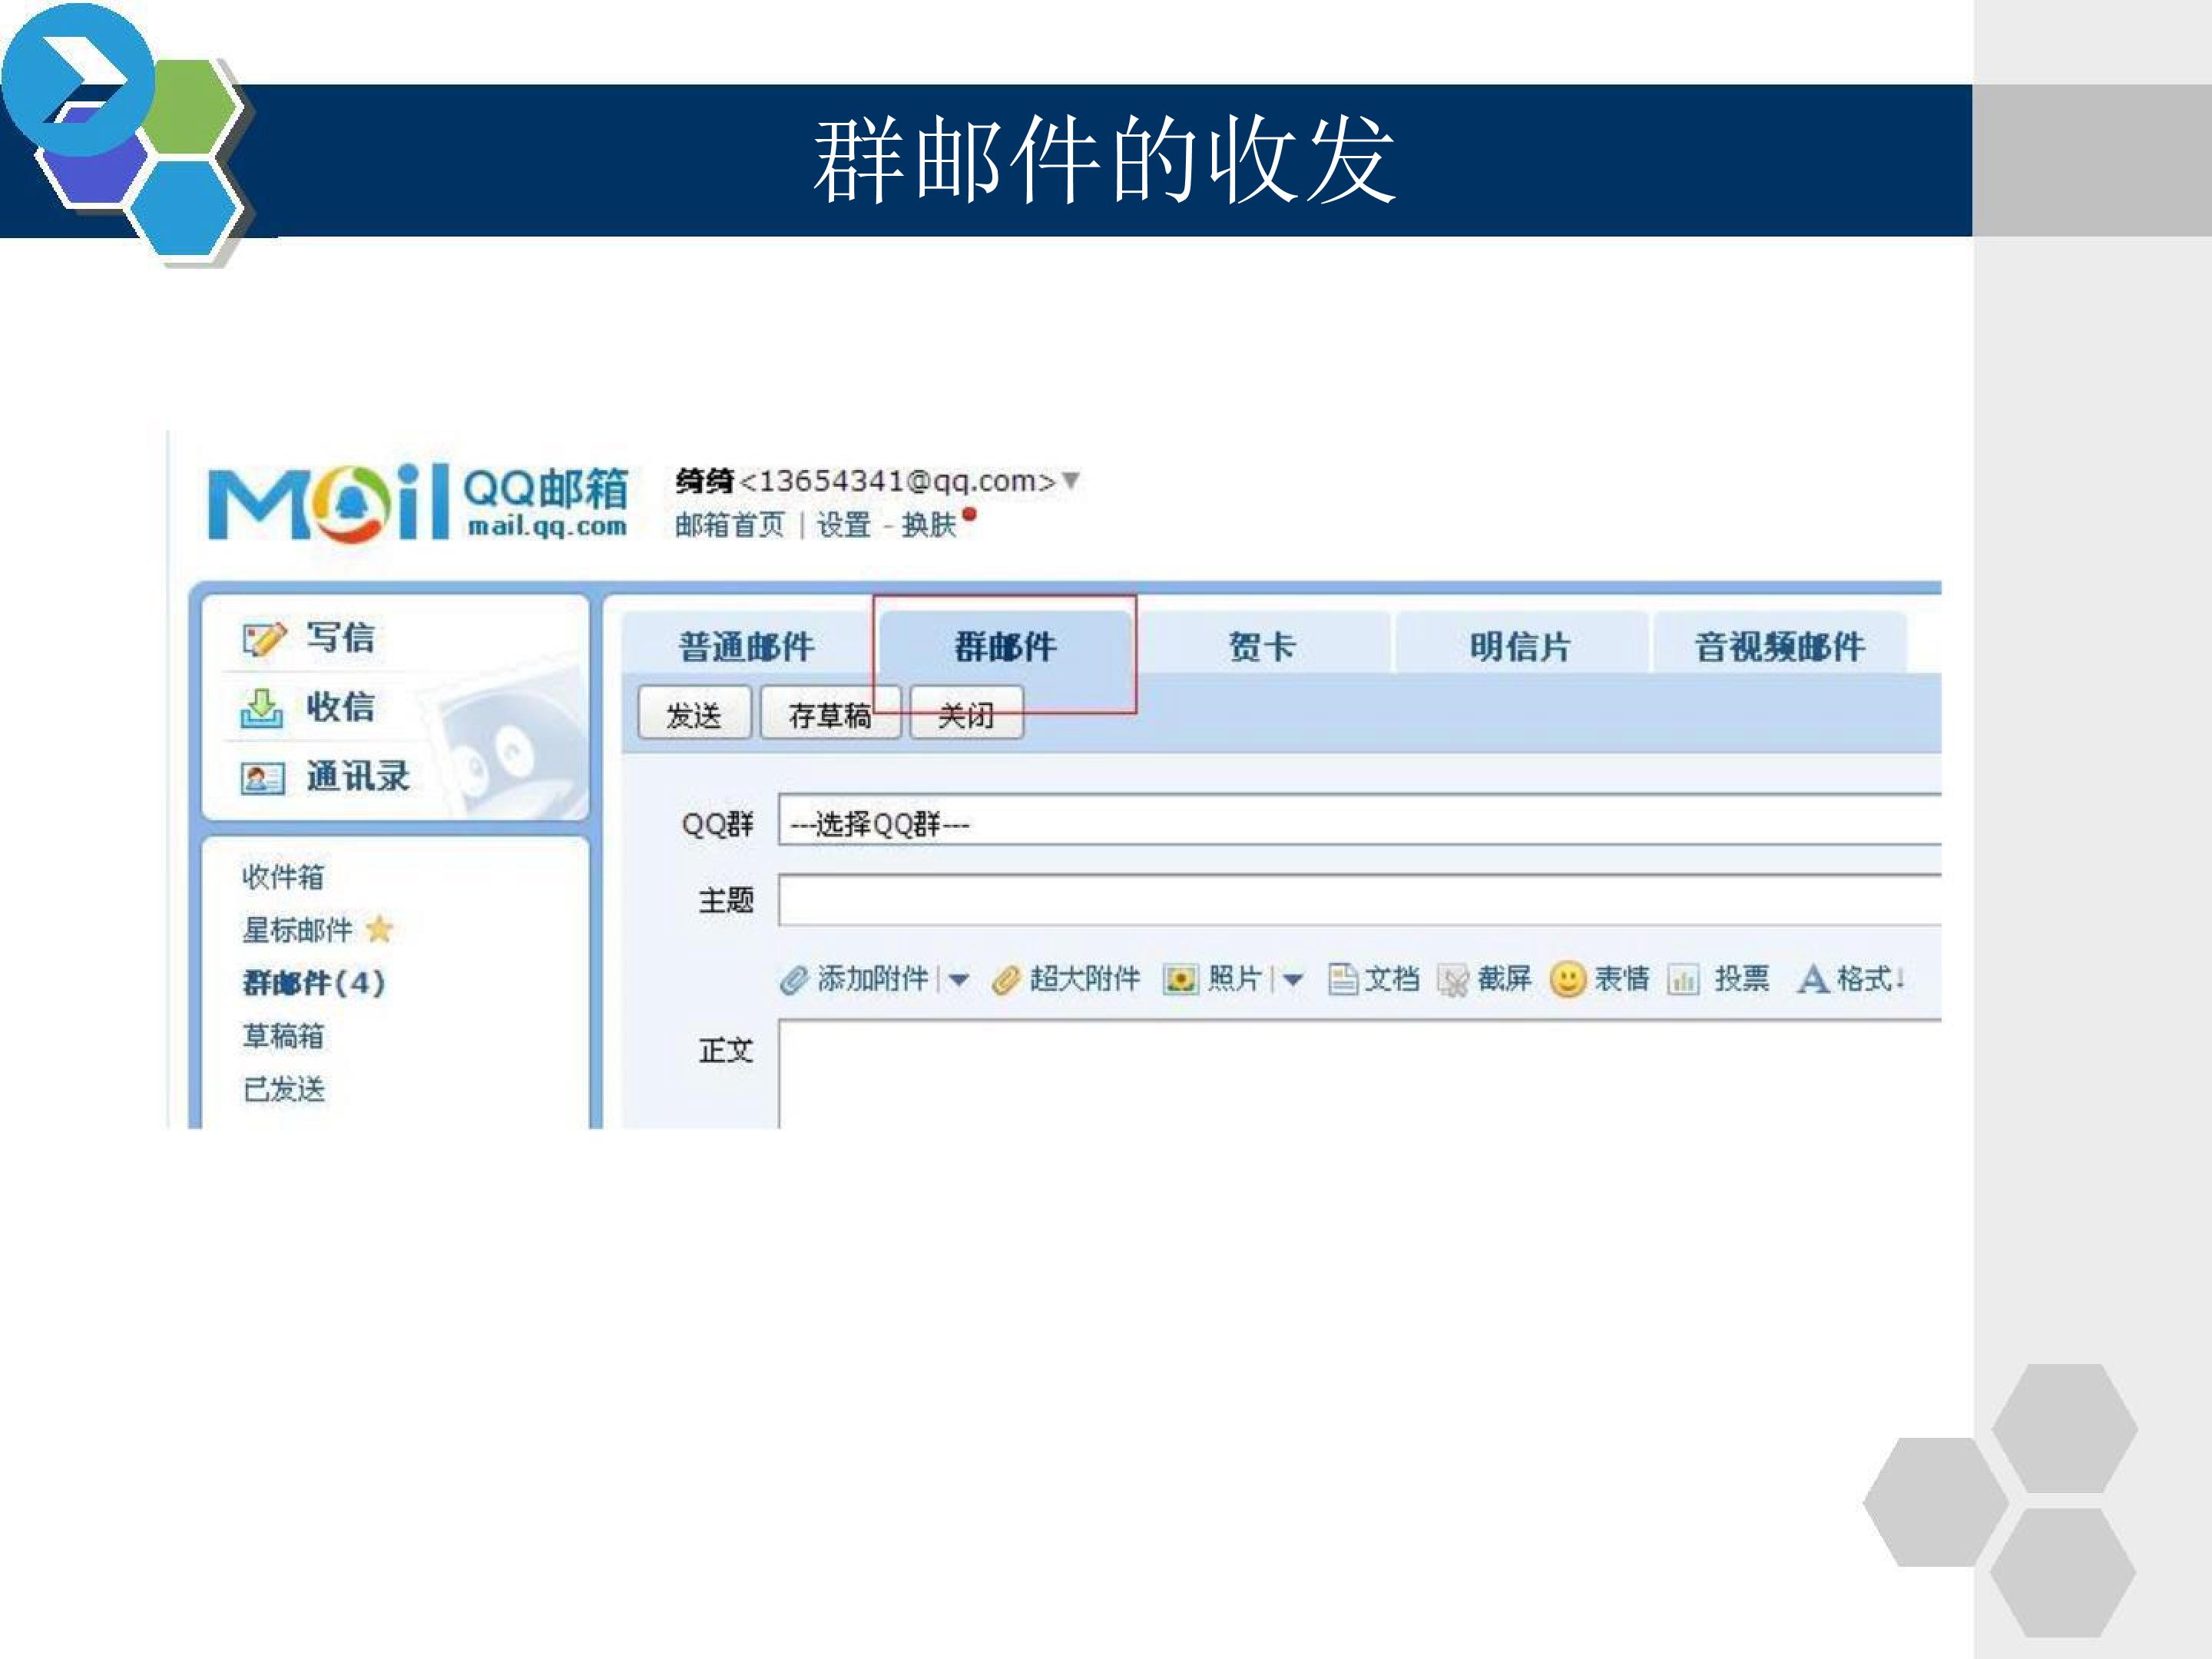Open the 换肤 link
The width and height of the screenshot is (2212, 1659).
[x=929, y=525]
